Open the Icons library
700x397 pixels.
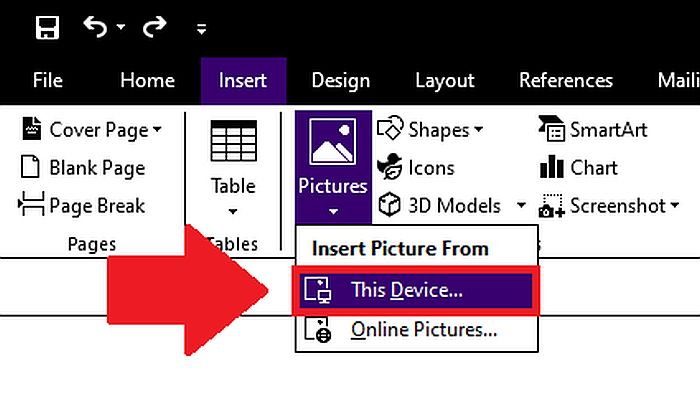click(416, 168)
